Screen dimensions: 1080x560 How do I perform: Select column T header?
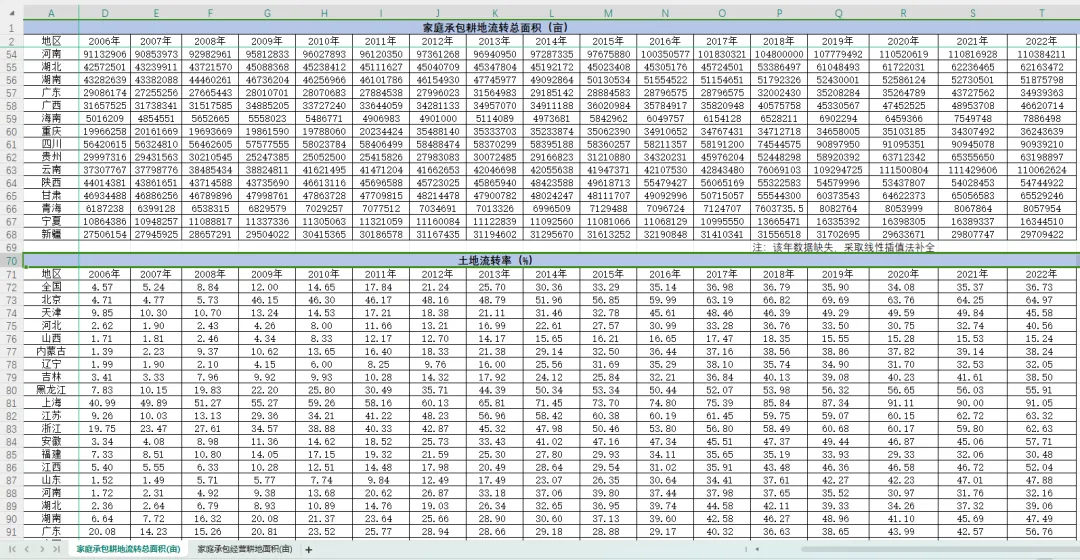tap(1041, 12)
